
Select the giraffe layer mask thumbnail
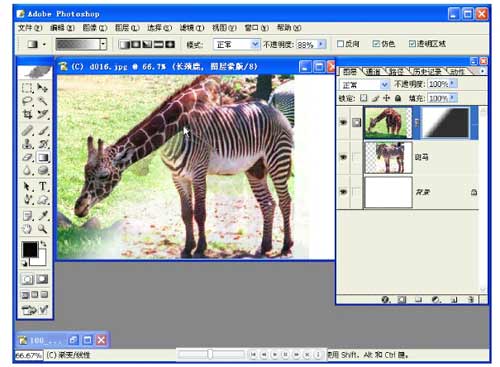[x=445, y=122]
